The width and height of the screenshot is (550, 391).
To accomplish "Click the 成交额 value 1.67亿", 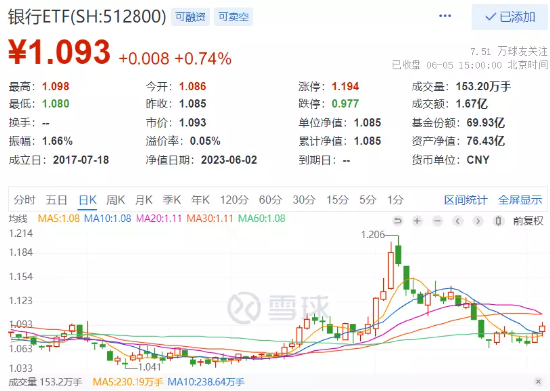I will (x=472, y=104).
